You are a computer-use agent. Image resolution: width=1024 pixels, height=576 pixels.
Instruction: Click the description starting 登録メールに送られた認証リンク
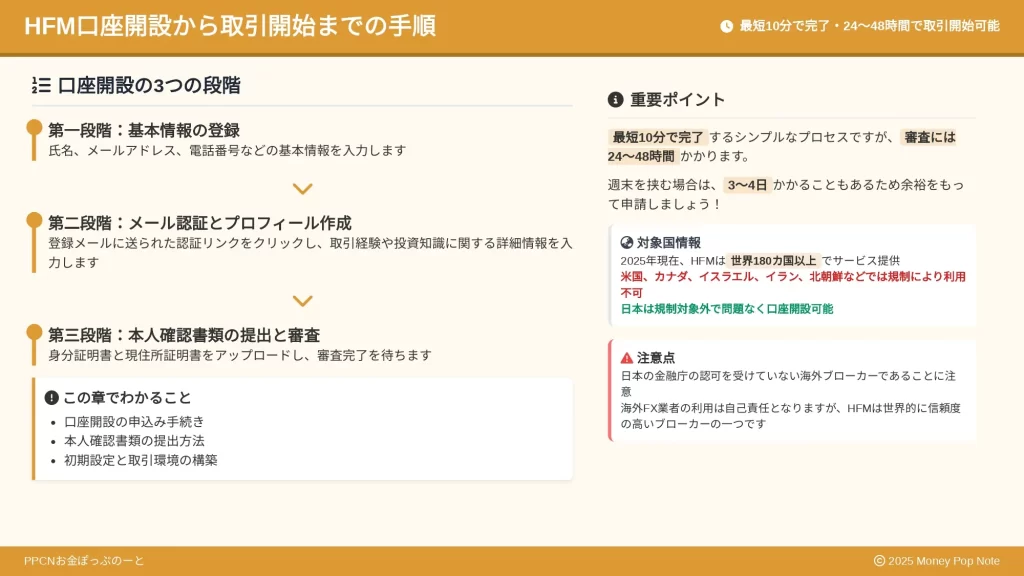(x=310, y=253)
